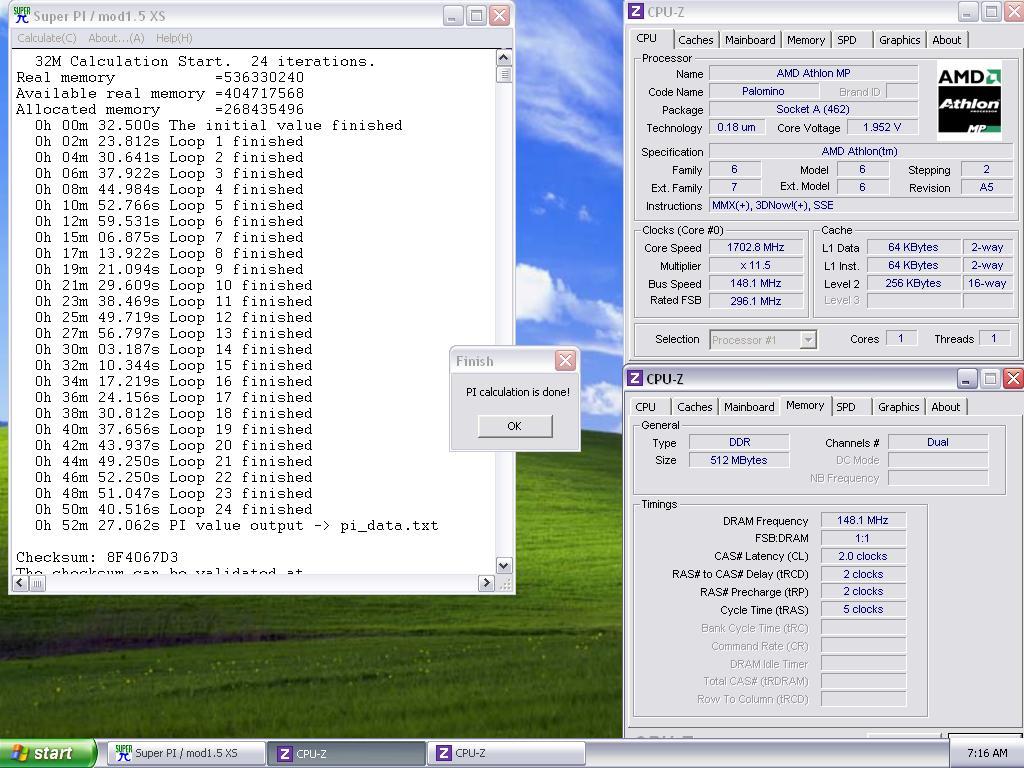The width and height of the screenshot is (1024, 768).
Task: Click the Super PI vertical scrollbar thumb
Action: pyautogui.click(x=504, y=74)
